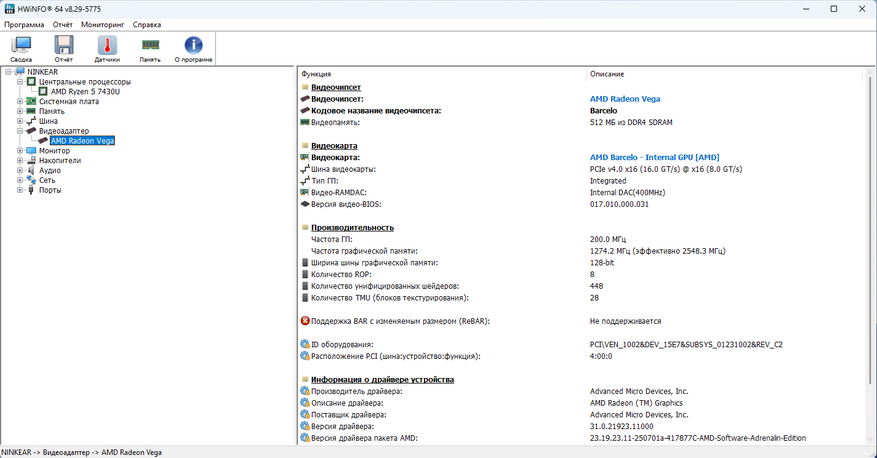
Task: Expand the Системная плата tree node
Action: (20, 101)
